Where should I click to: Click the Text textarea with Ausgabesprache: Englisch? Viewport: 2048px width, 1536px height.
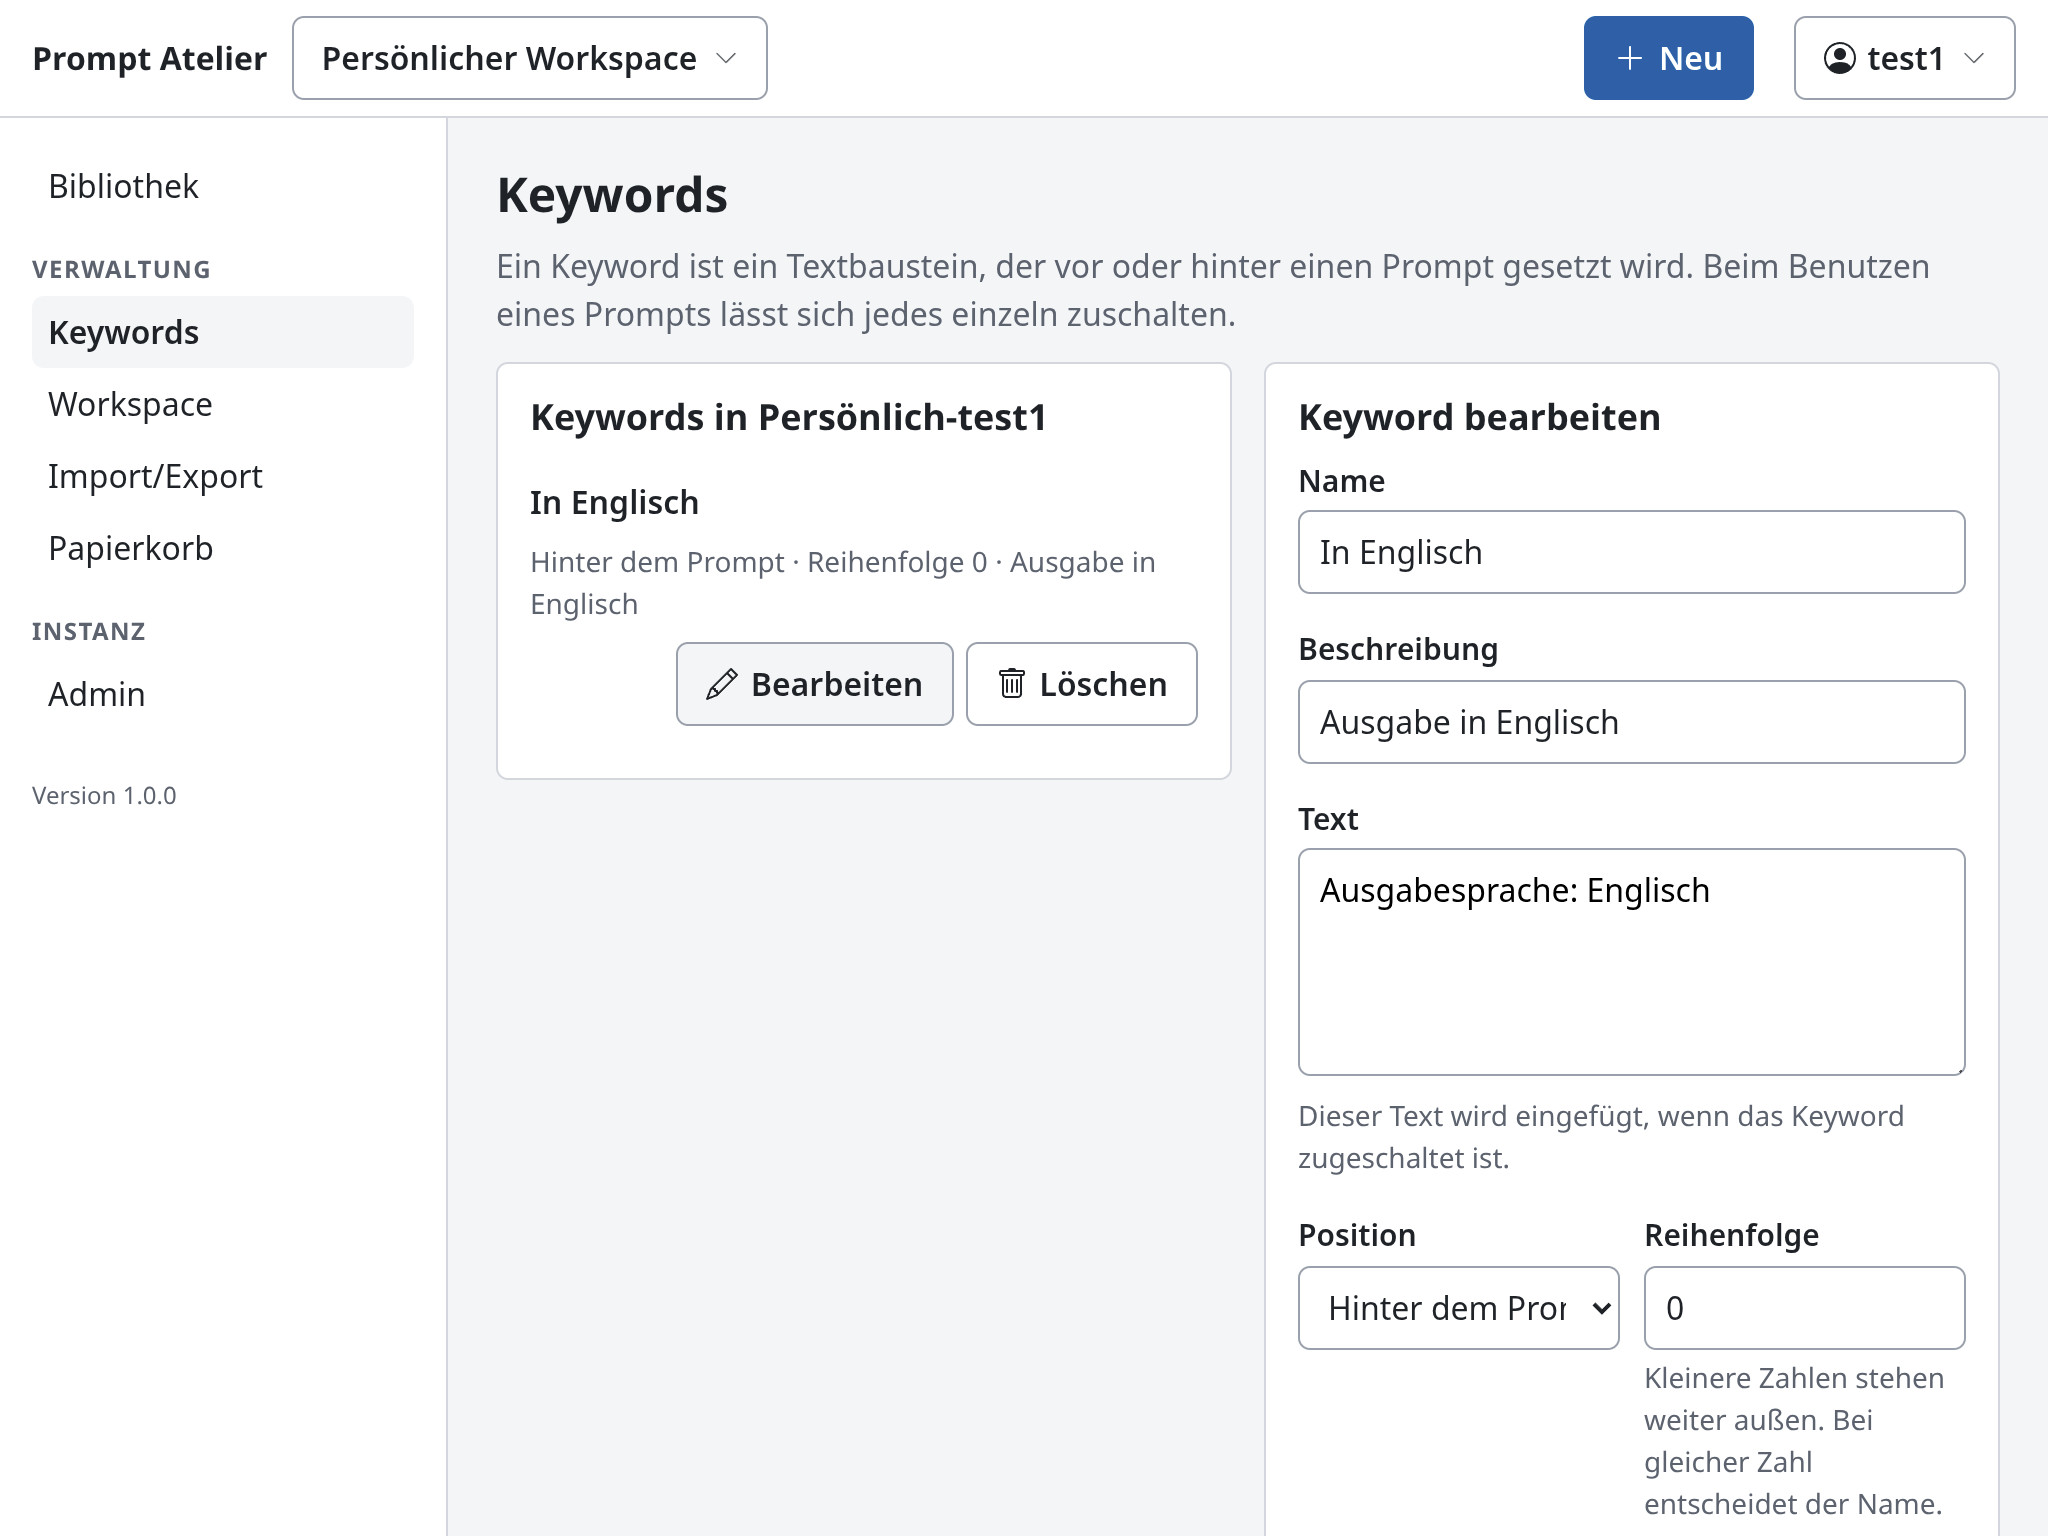1631,962
